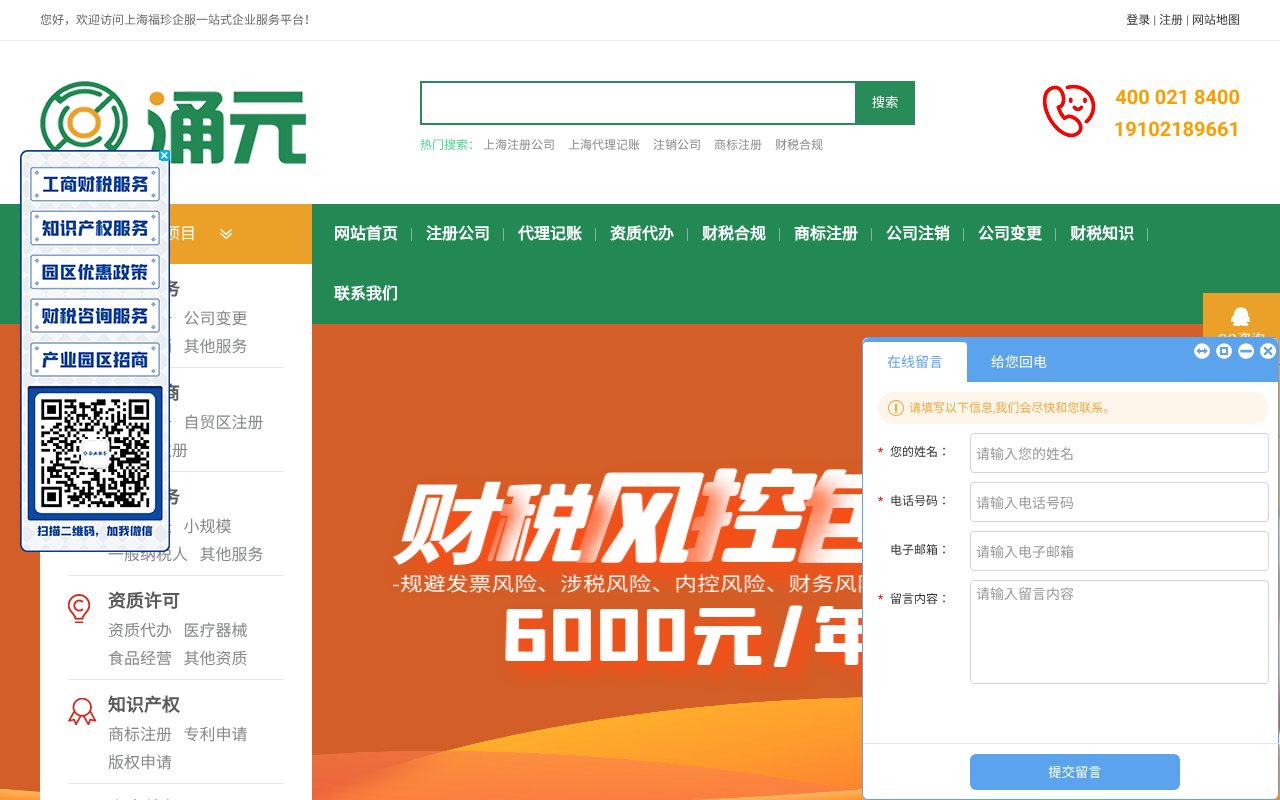The height and width of the screenshot is (800, 1280).
Task: Click the 提交留言 submit progress button
Action: 1074,771
